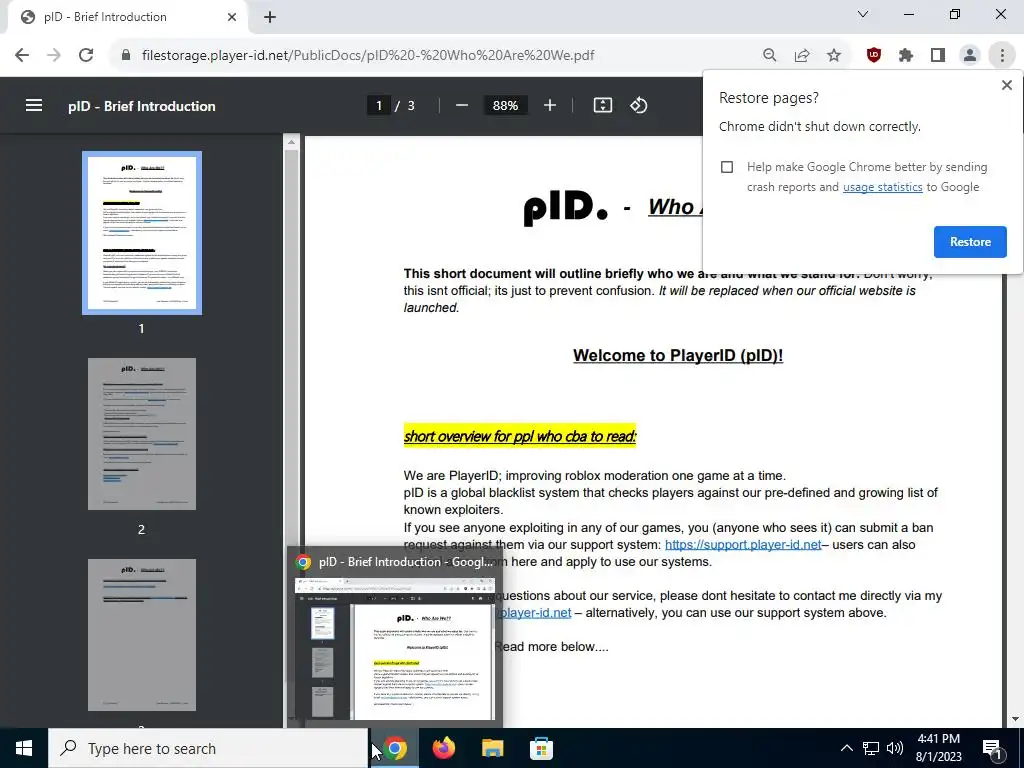The height and width of the screenshot is (768, 1024).
Task: Toggle the PDF sidebar hamburger menu
Action: (34, 105)
